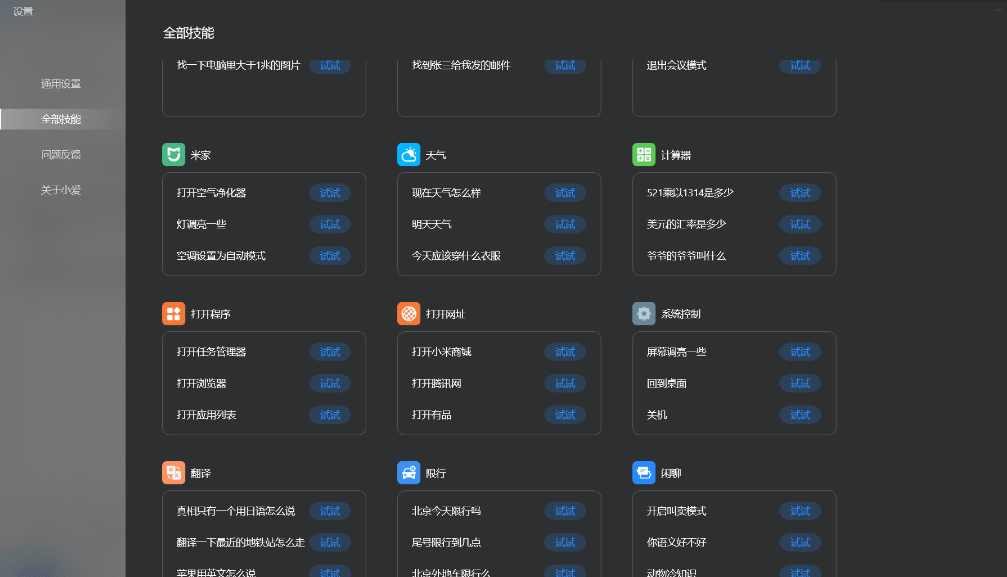Click the 系统控制 gear icon

(x=643, y=314)
